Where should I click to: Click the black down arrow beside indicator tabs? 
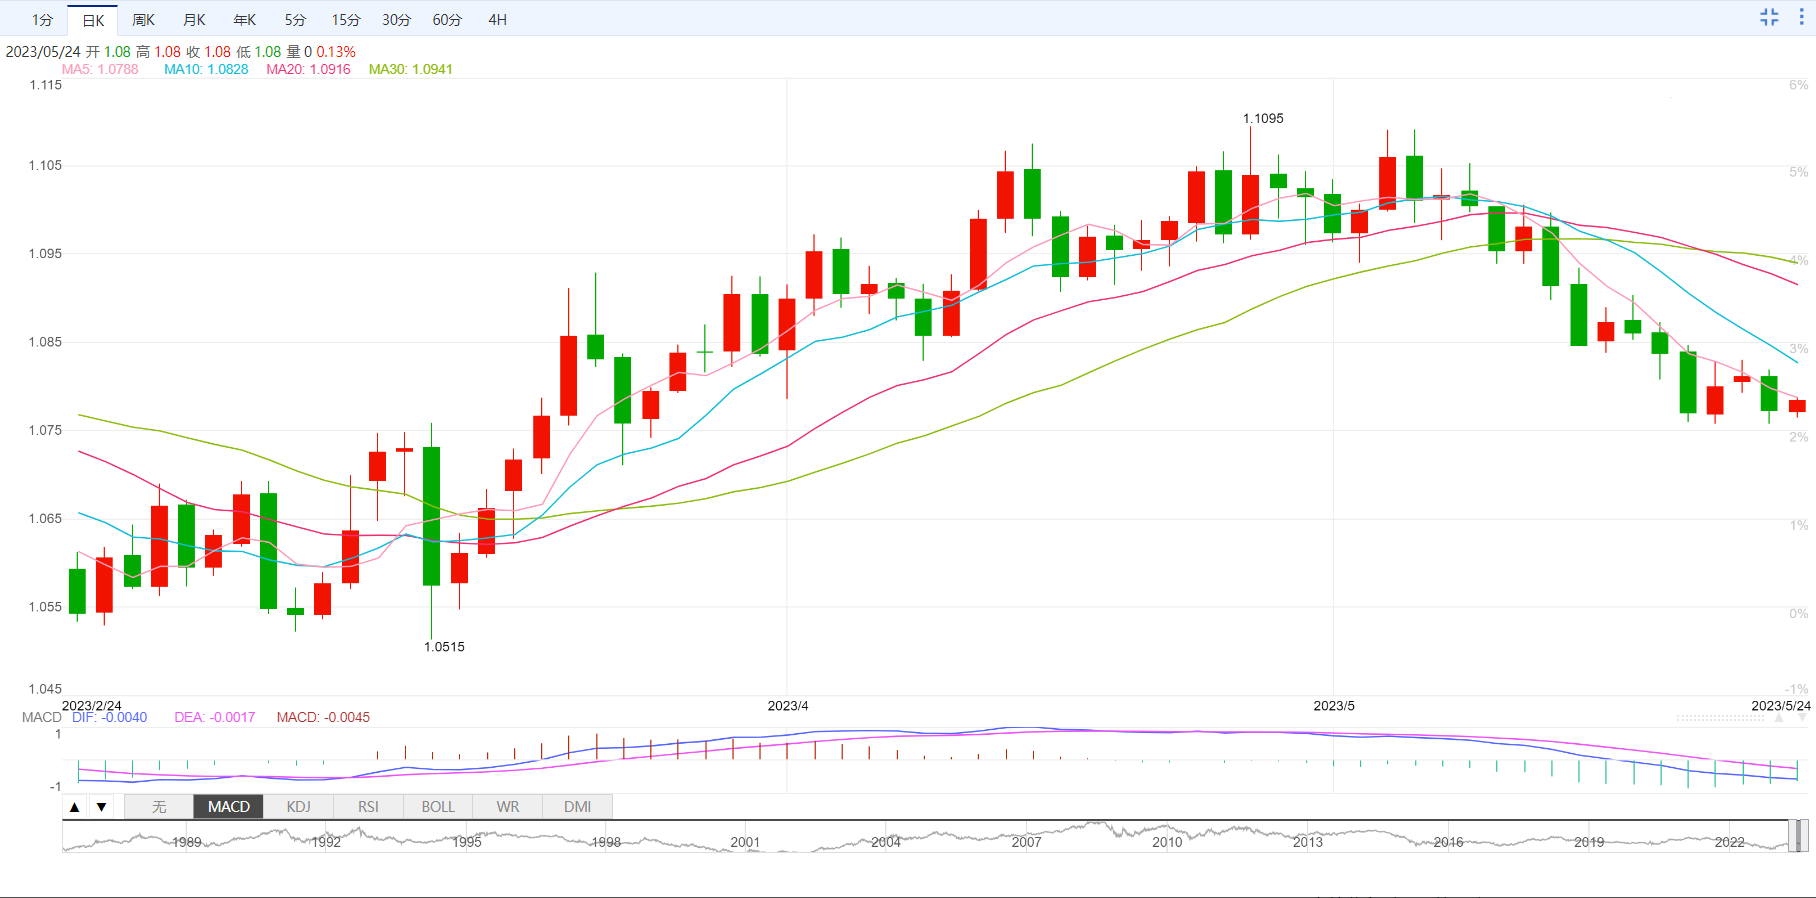point(101,807)
